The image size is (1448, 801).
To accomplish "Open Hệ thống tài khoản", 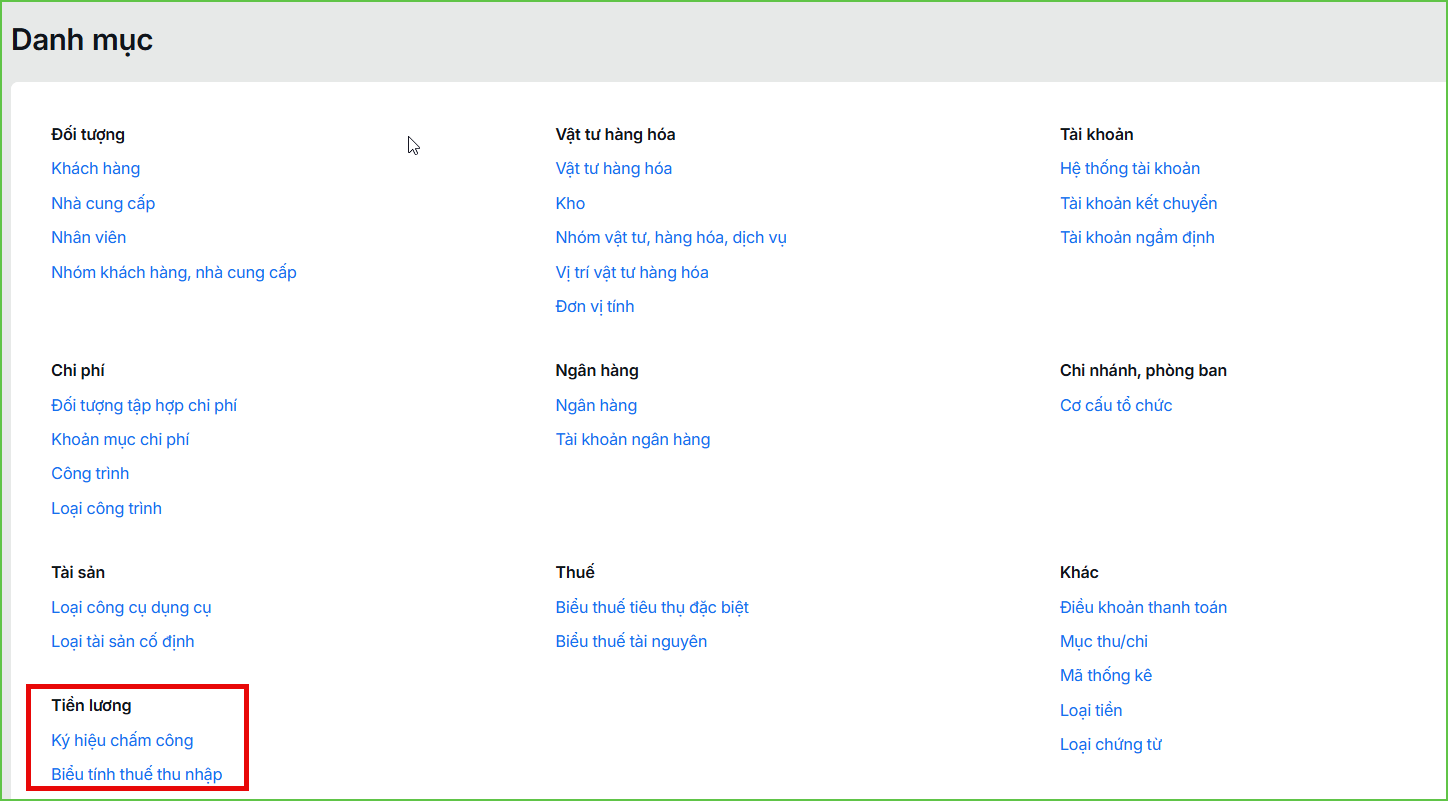I will [x=1130, y=168].
